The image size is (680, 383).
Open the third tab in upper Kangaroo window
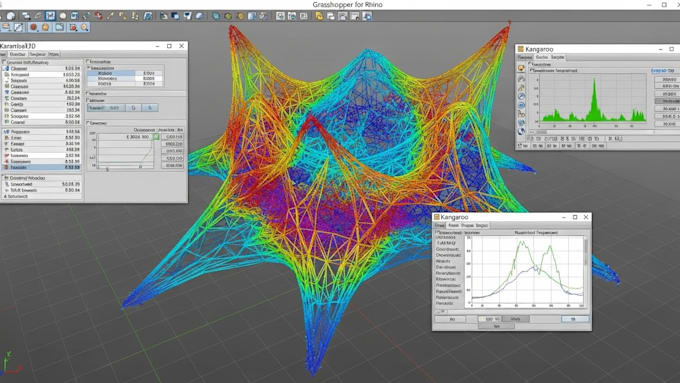(558, 57)
